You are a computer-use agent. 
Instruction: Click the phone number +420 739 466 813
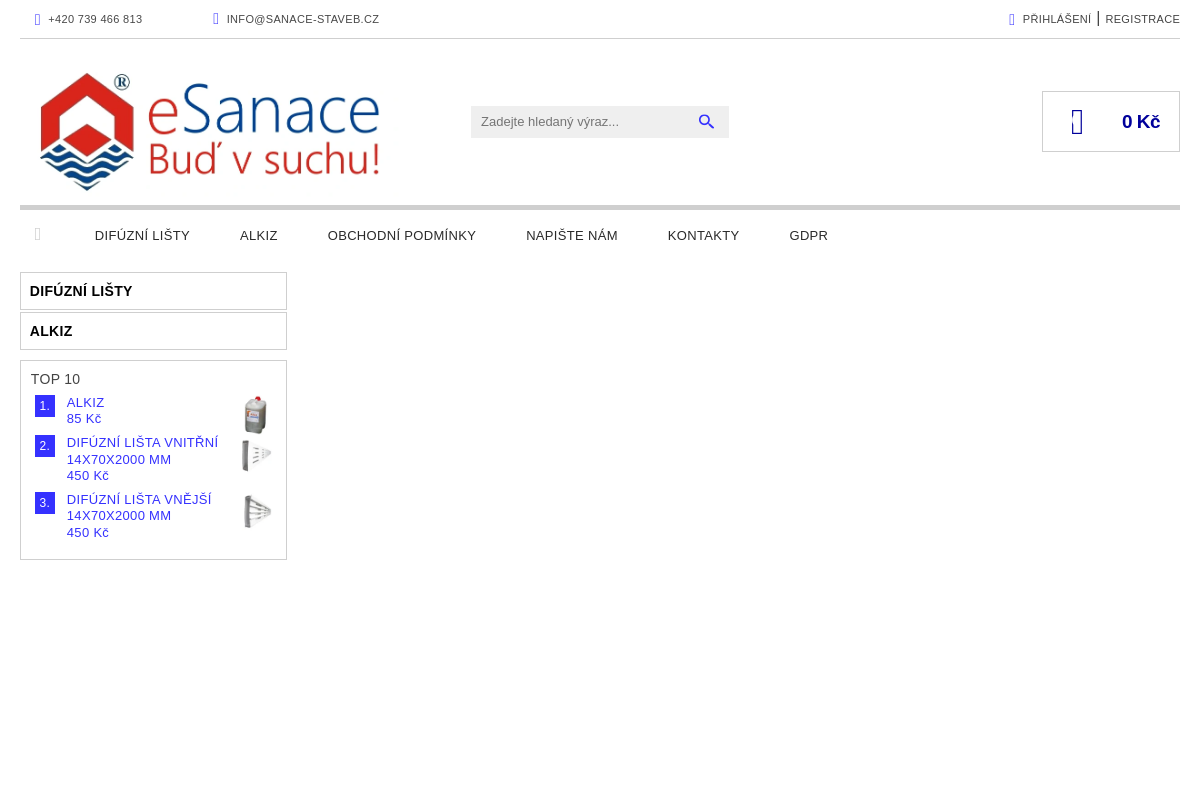click(x=95, y=19)
